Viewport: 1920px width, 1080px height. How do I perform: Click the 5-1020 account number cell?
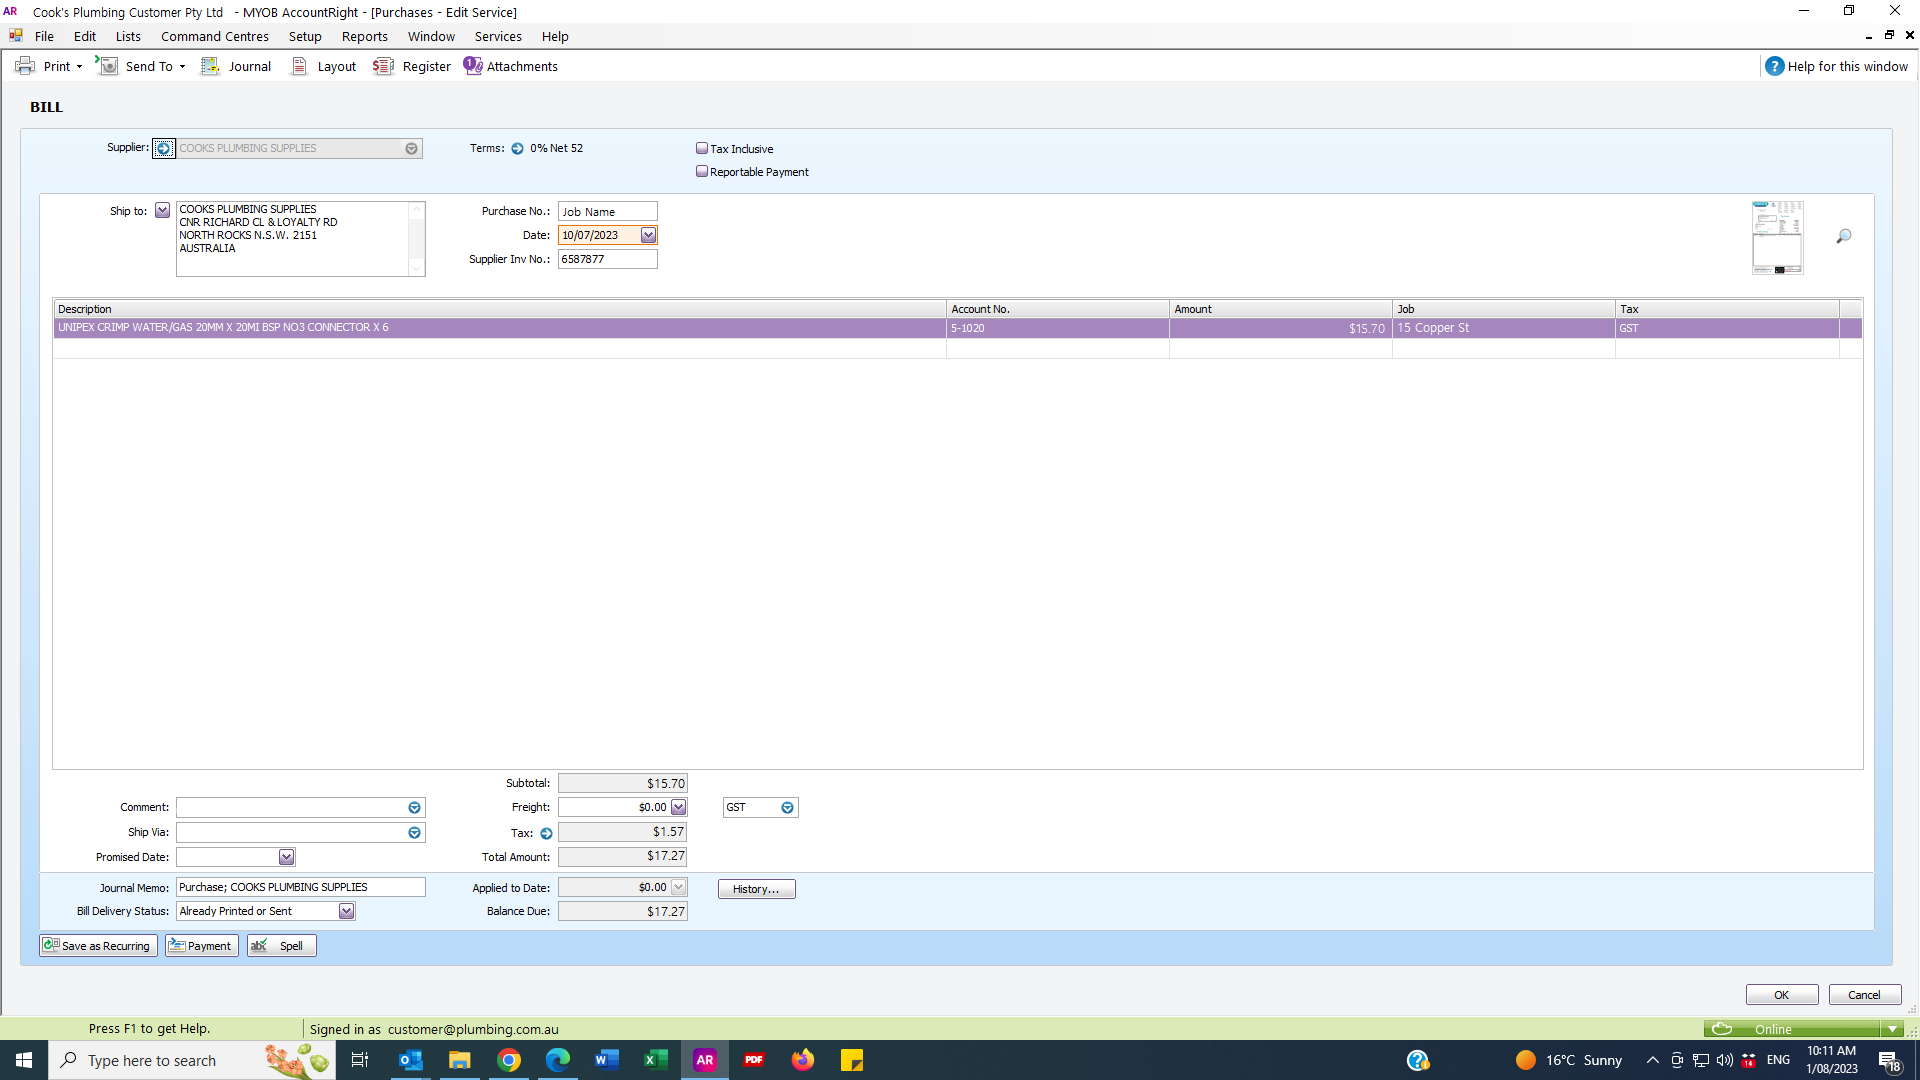(x=1057, y=328)
